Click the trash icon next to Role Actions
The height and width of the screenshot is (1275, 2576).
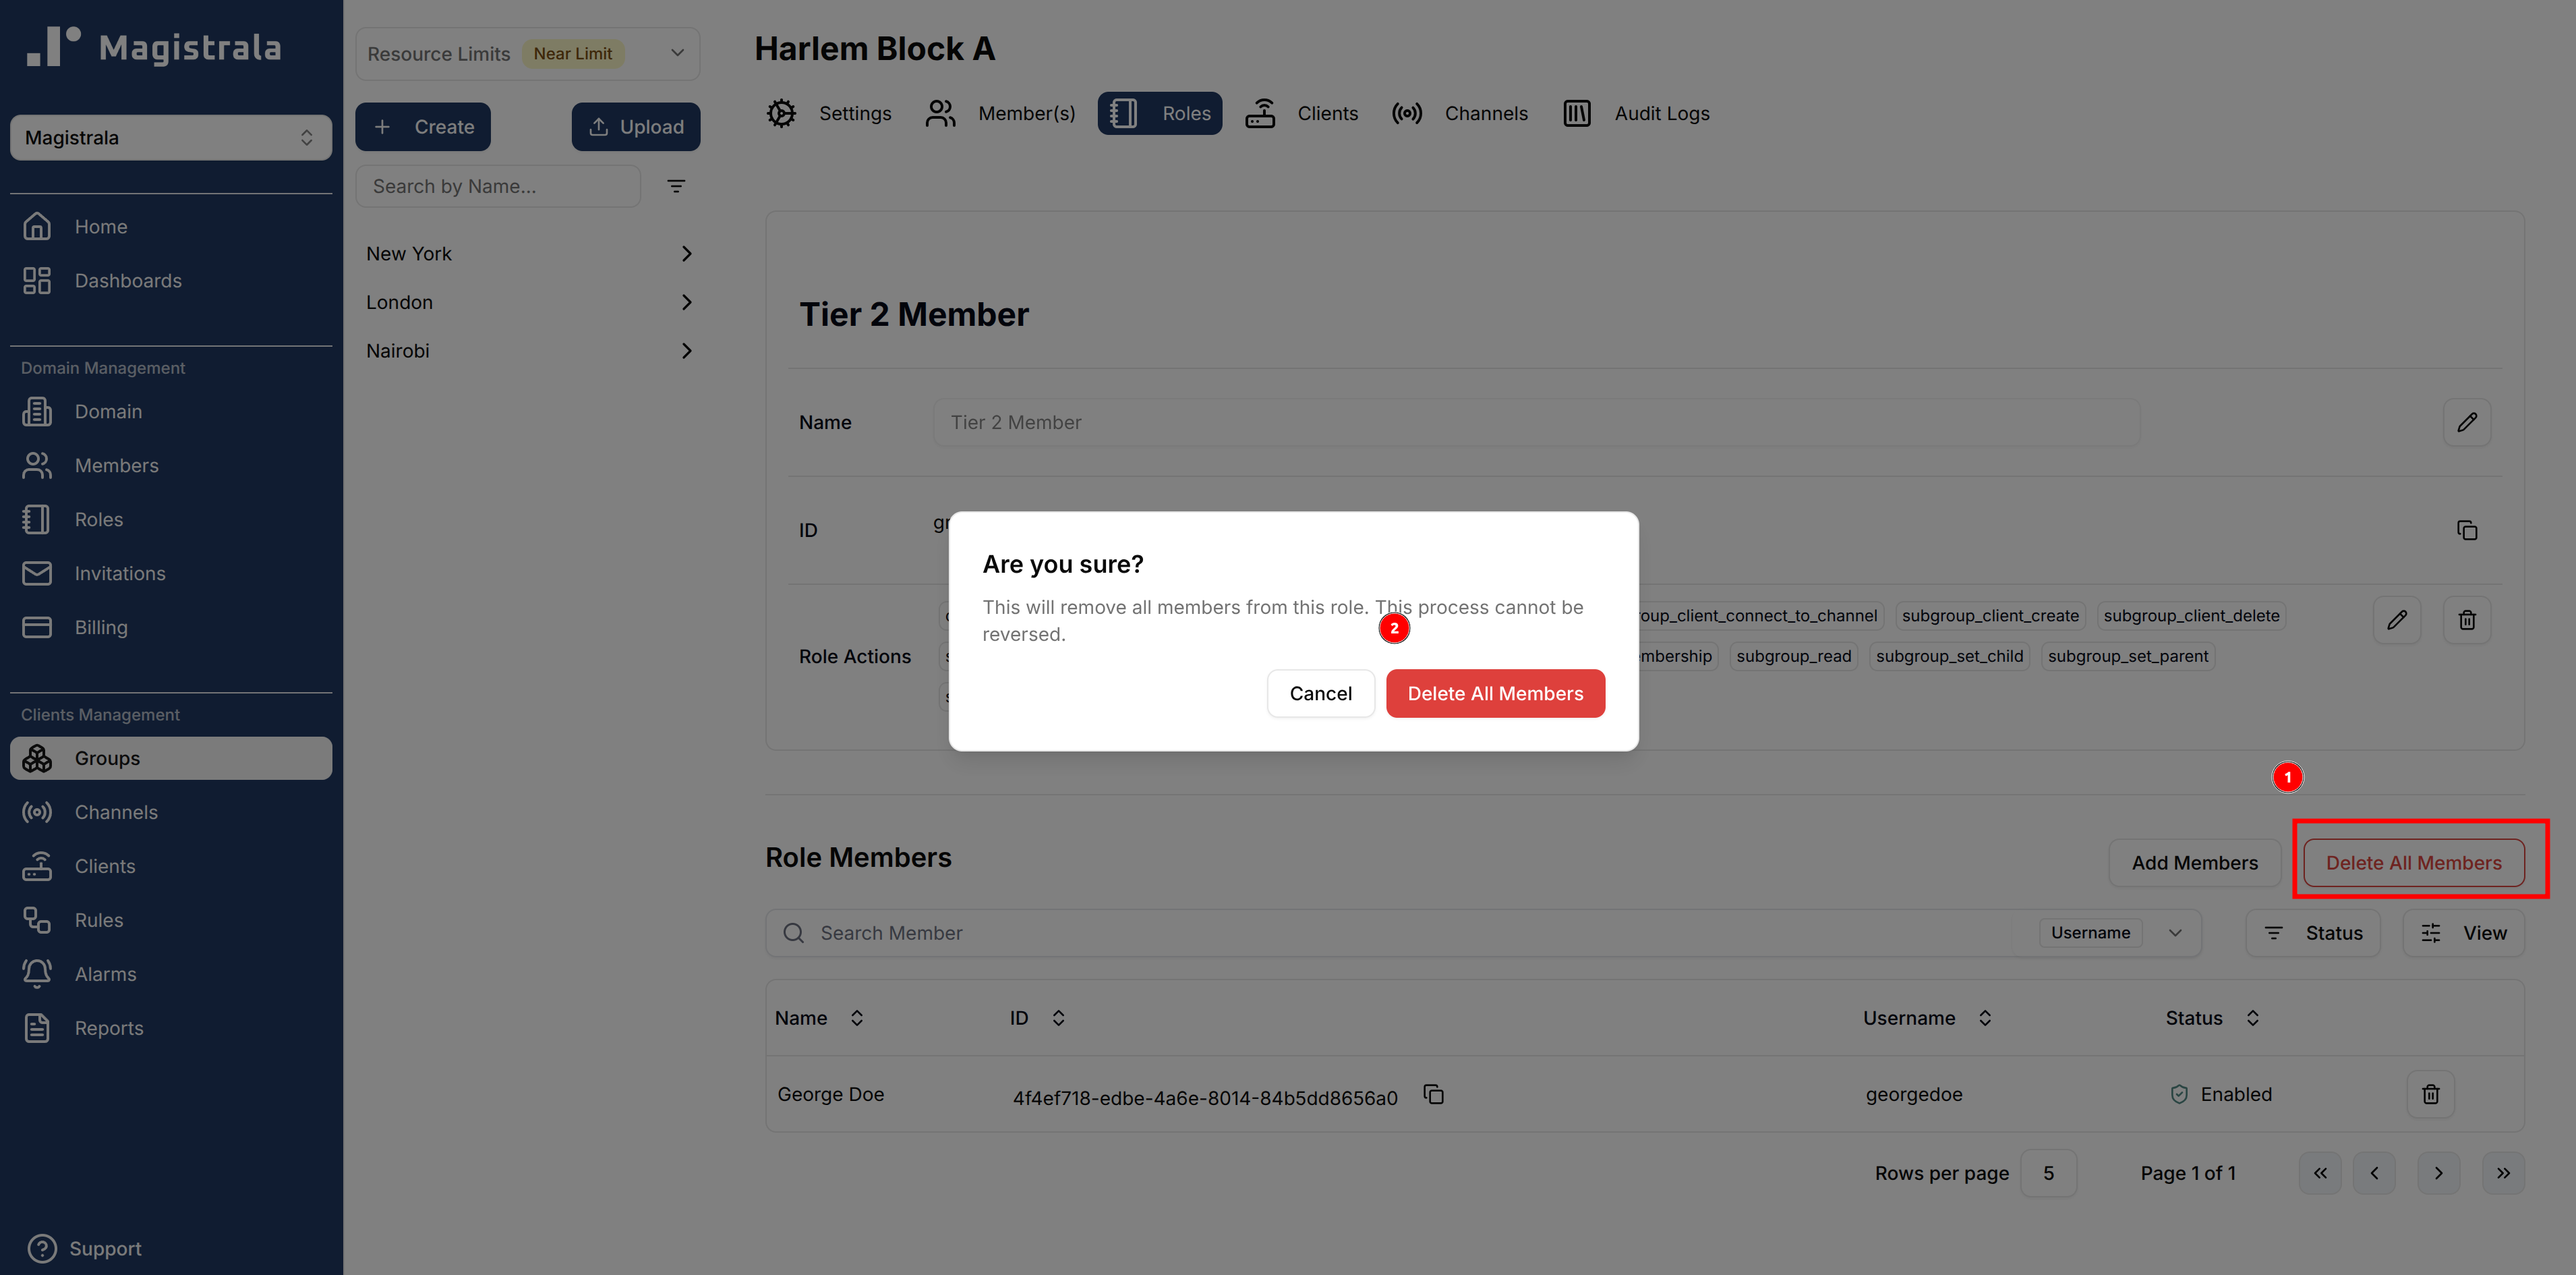point(2466,620)
